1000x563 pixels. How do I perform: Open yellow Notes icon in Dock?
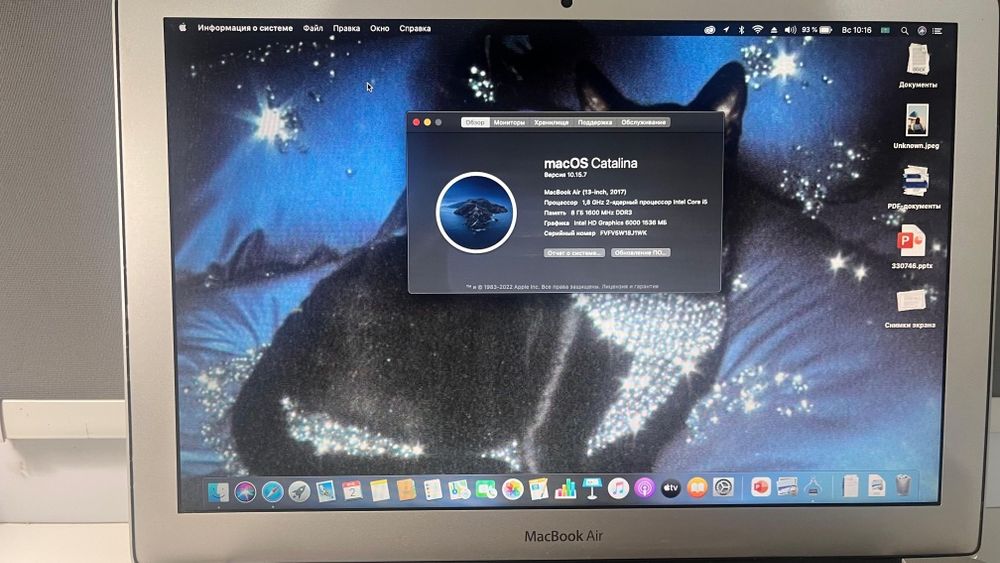pos(379,490)
